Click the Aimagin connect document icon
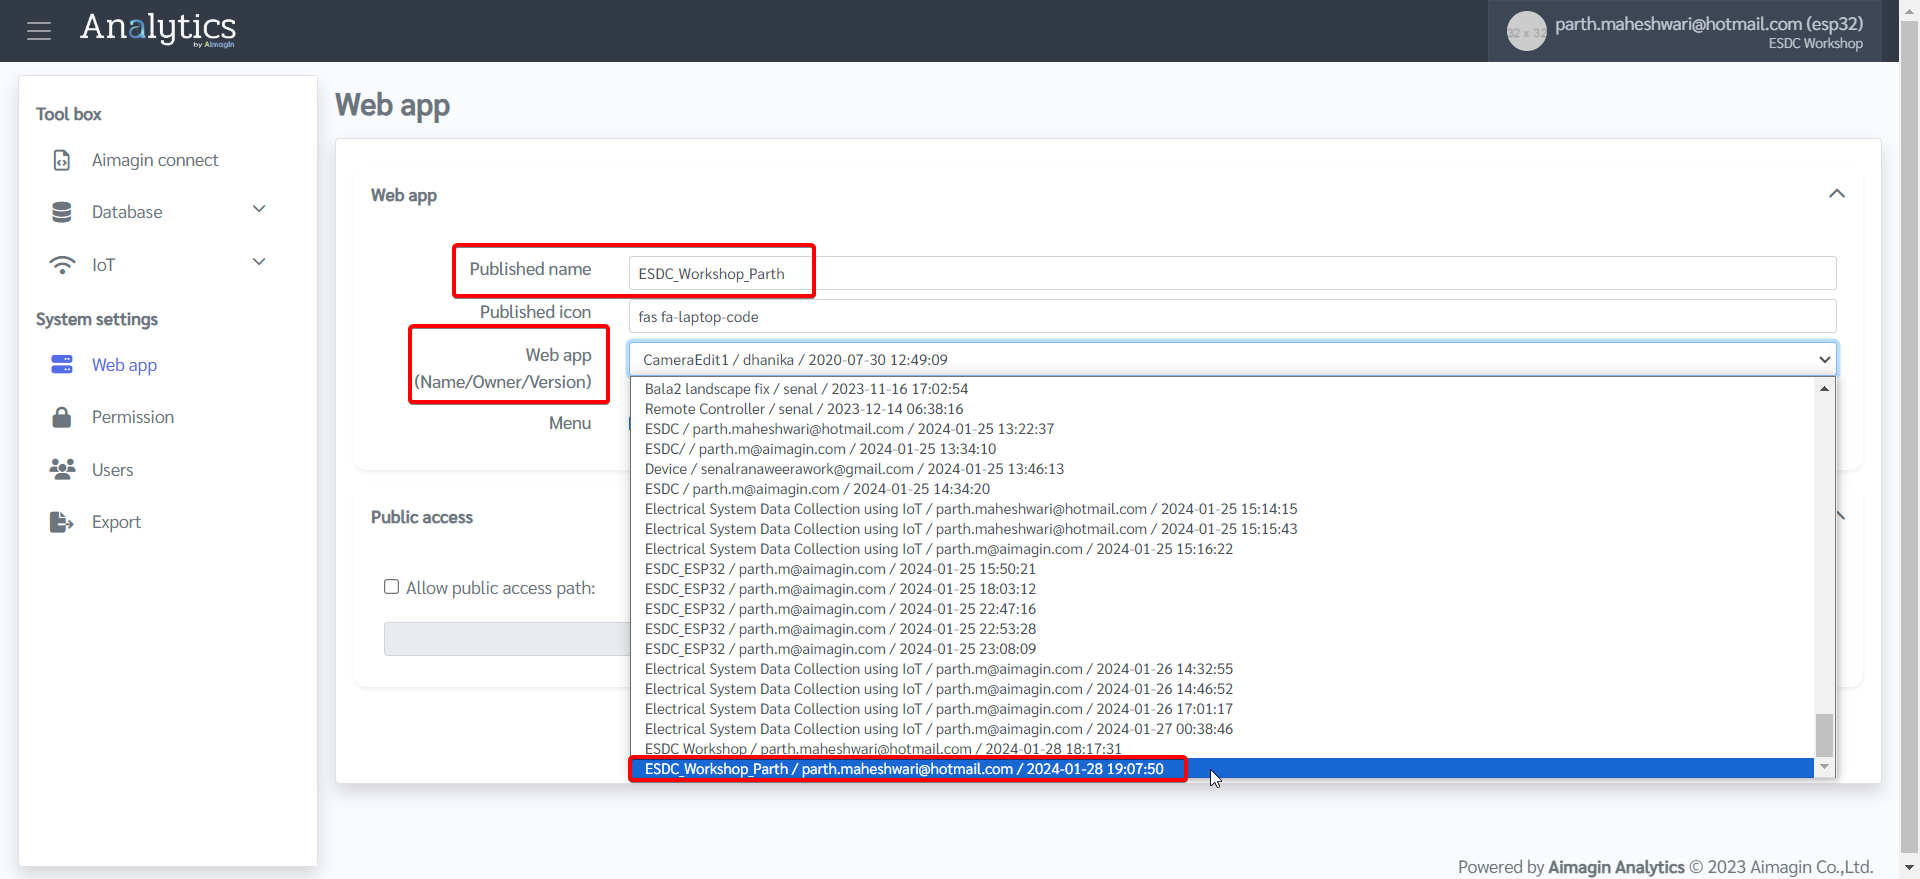Screen dimensions: 1920x879 [62, 160]
